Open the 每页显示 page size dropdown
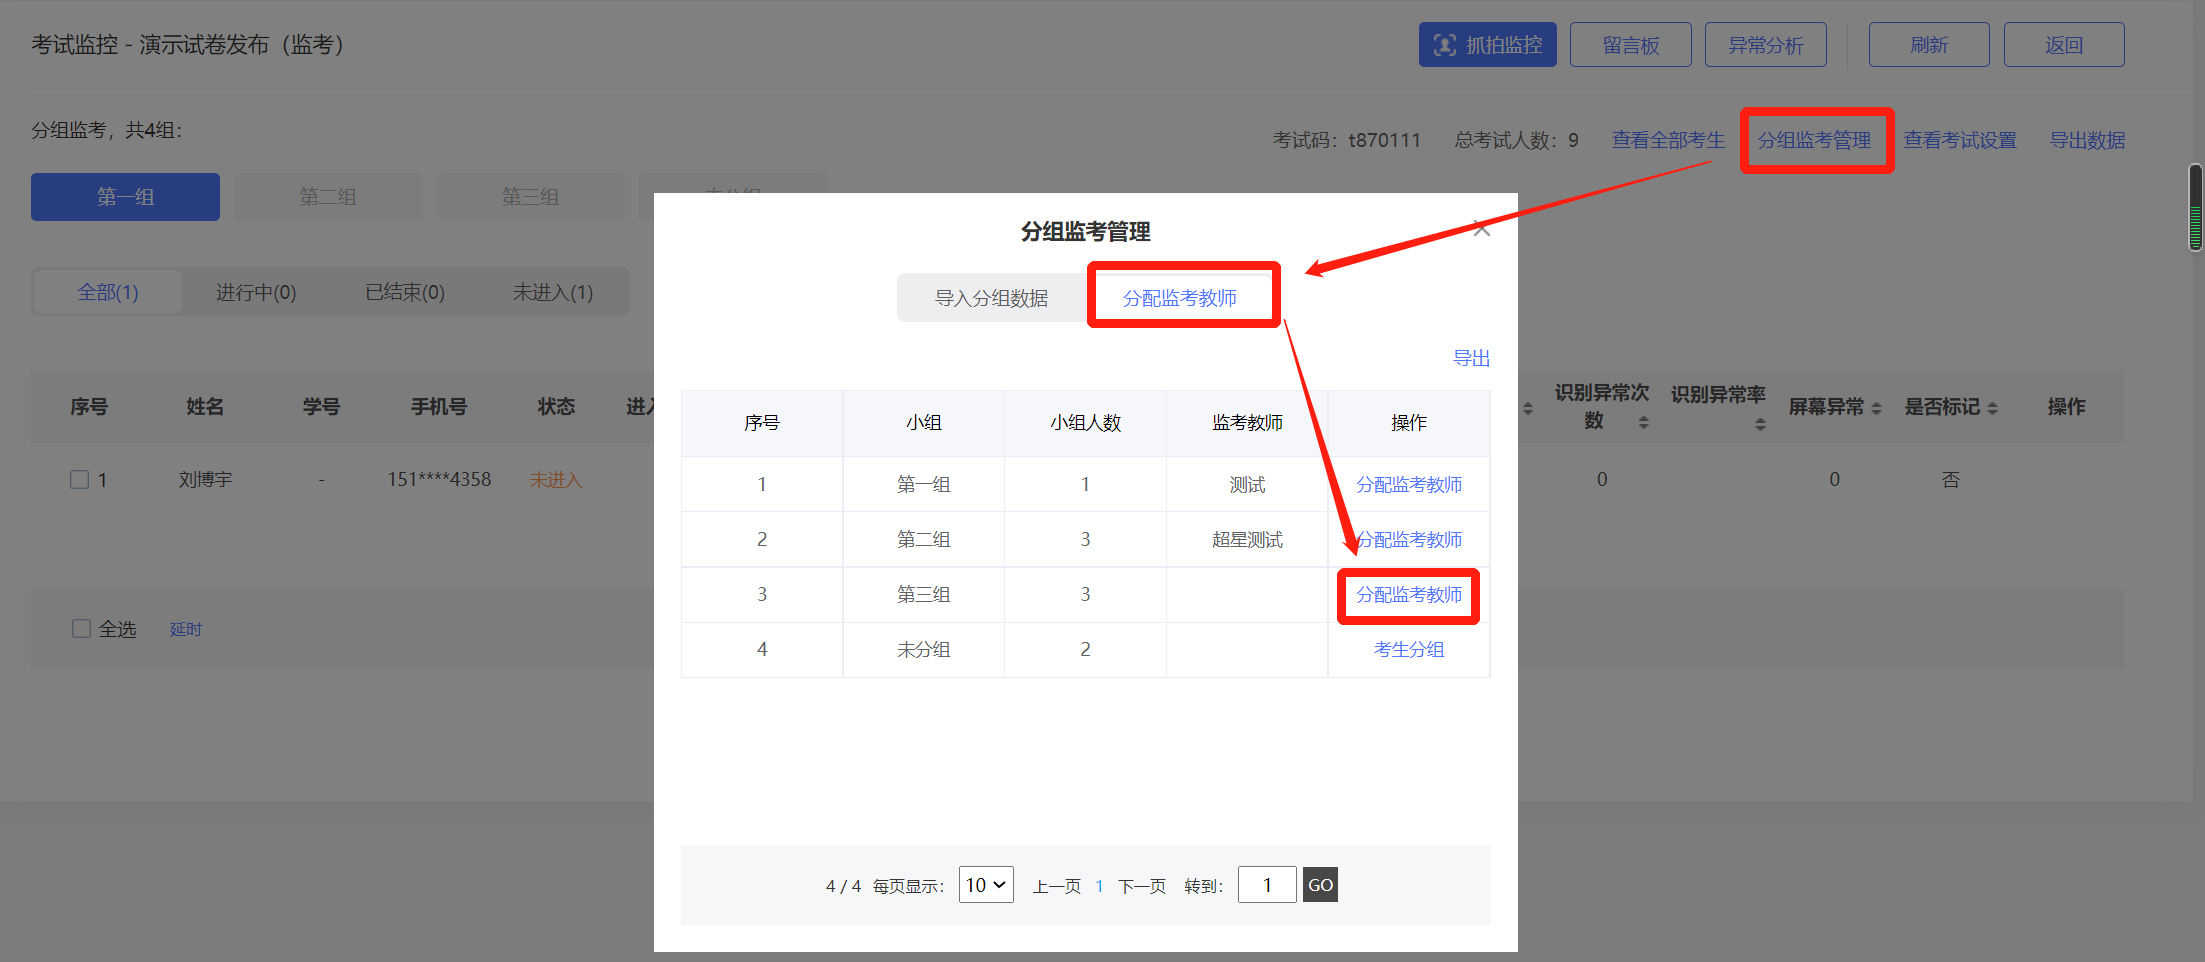 click(x=986, y=885)
